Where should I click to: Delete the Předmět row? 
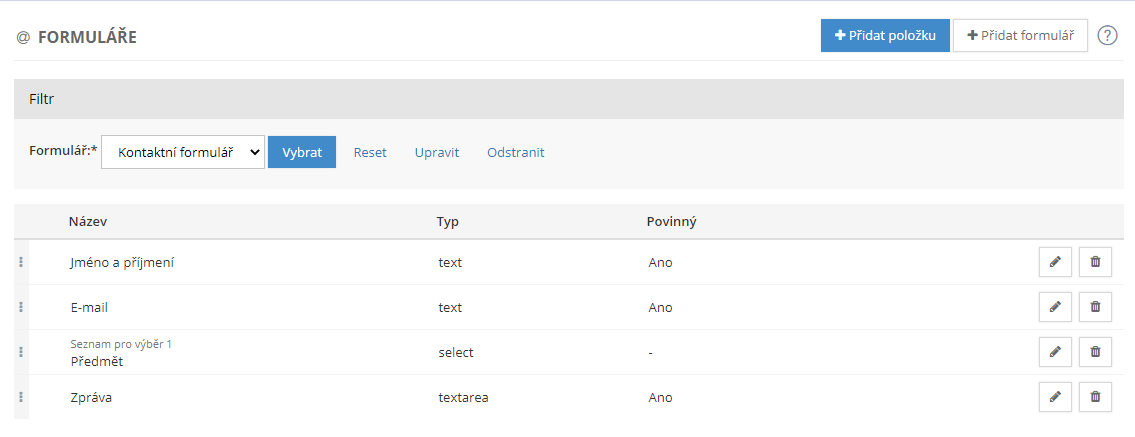click(x=1095, y=352)
